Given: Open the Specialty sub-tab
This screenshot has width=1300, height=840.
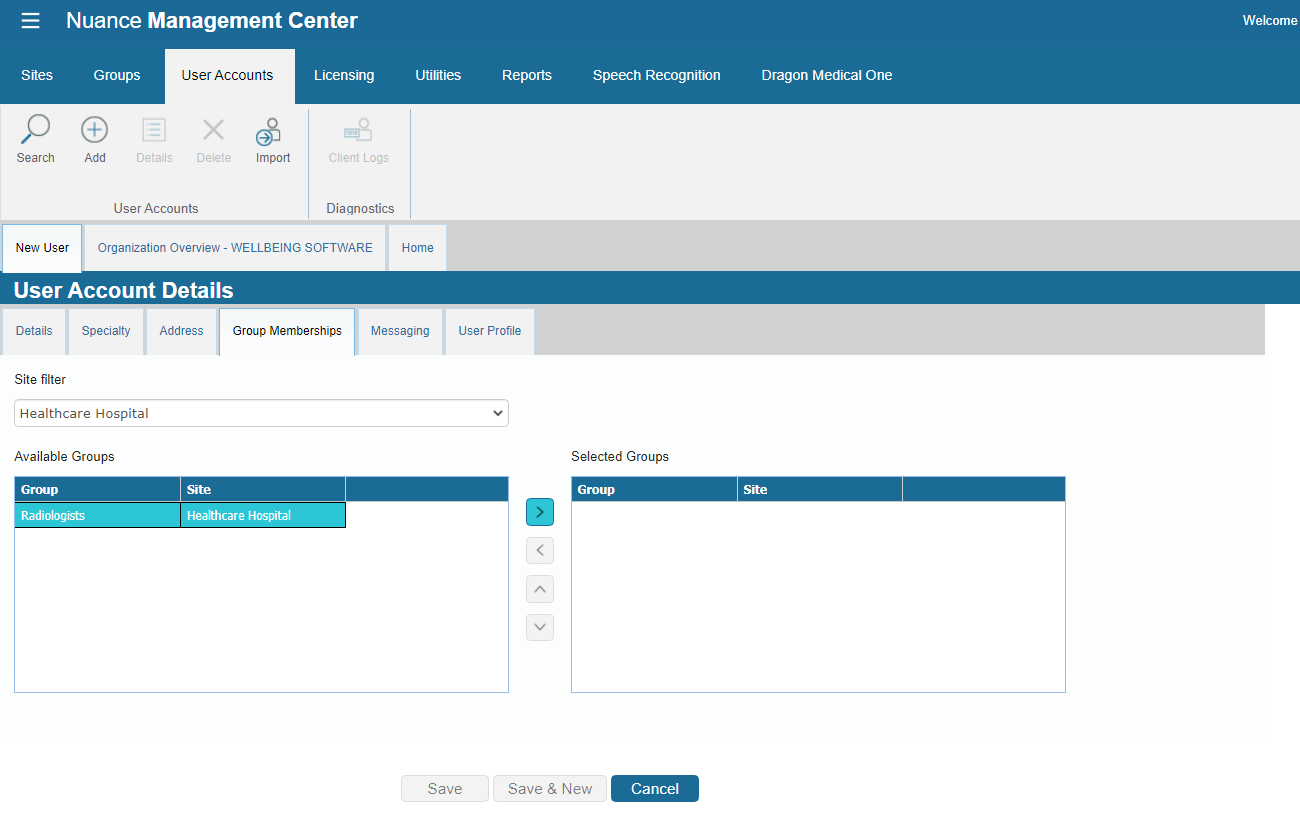Looking at the screenshot, I should click(106, 331).
